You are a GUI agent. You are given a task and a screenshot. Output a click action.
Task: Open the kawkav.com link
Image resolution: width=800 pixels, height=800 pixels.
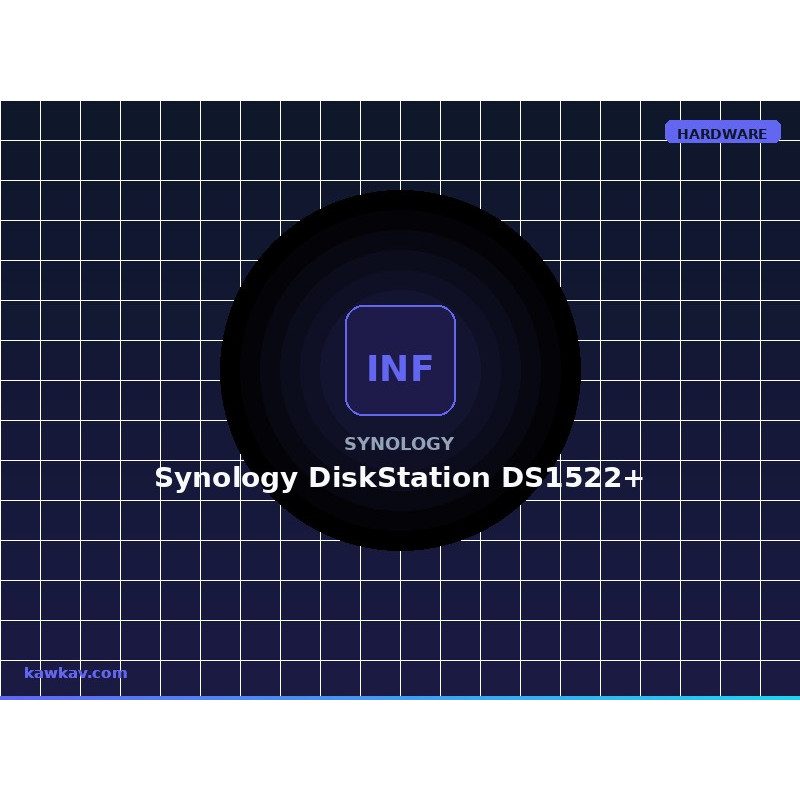[76, 673]
